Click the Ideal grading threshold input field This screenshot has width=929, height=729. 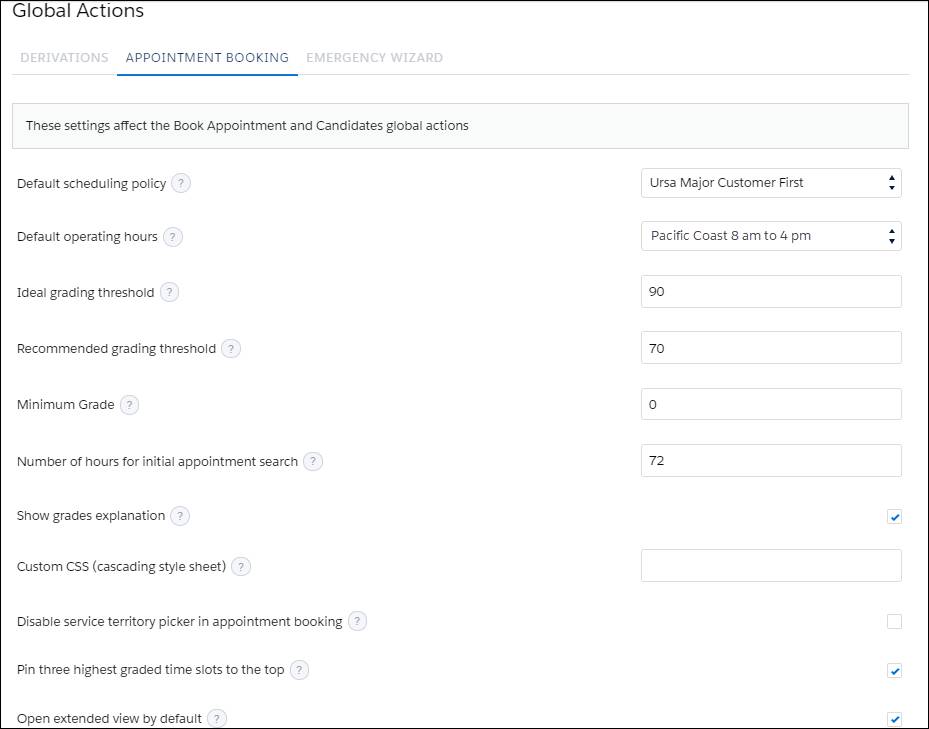click(x=771, y=292)
